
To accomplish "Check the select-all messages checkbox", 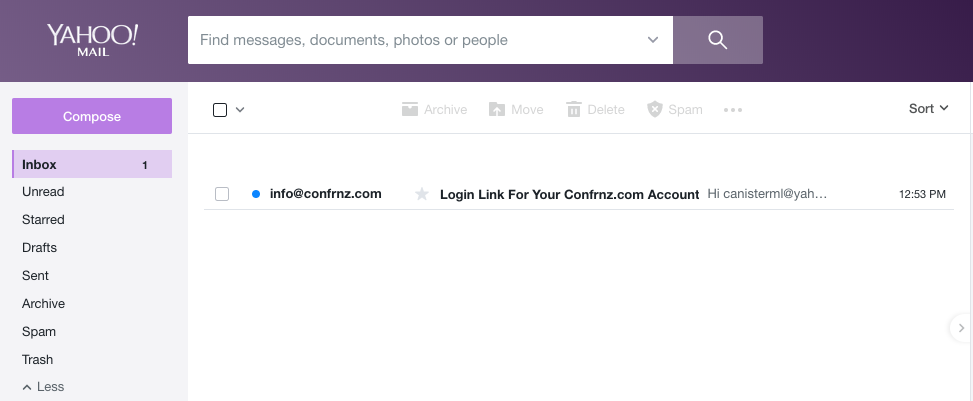I will (x=220, y=110).
